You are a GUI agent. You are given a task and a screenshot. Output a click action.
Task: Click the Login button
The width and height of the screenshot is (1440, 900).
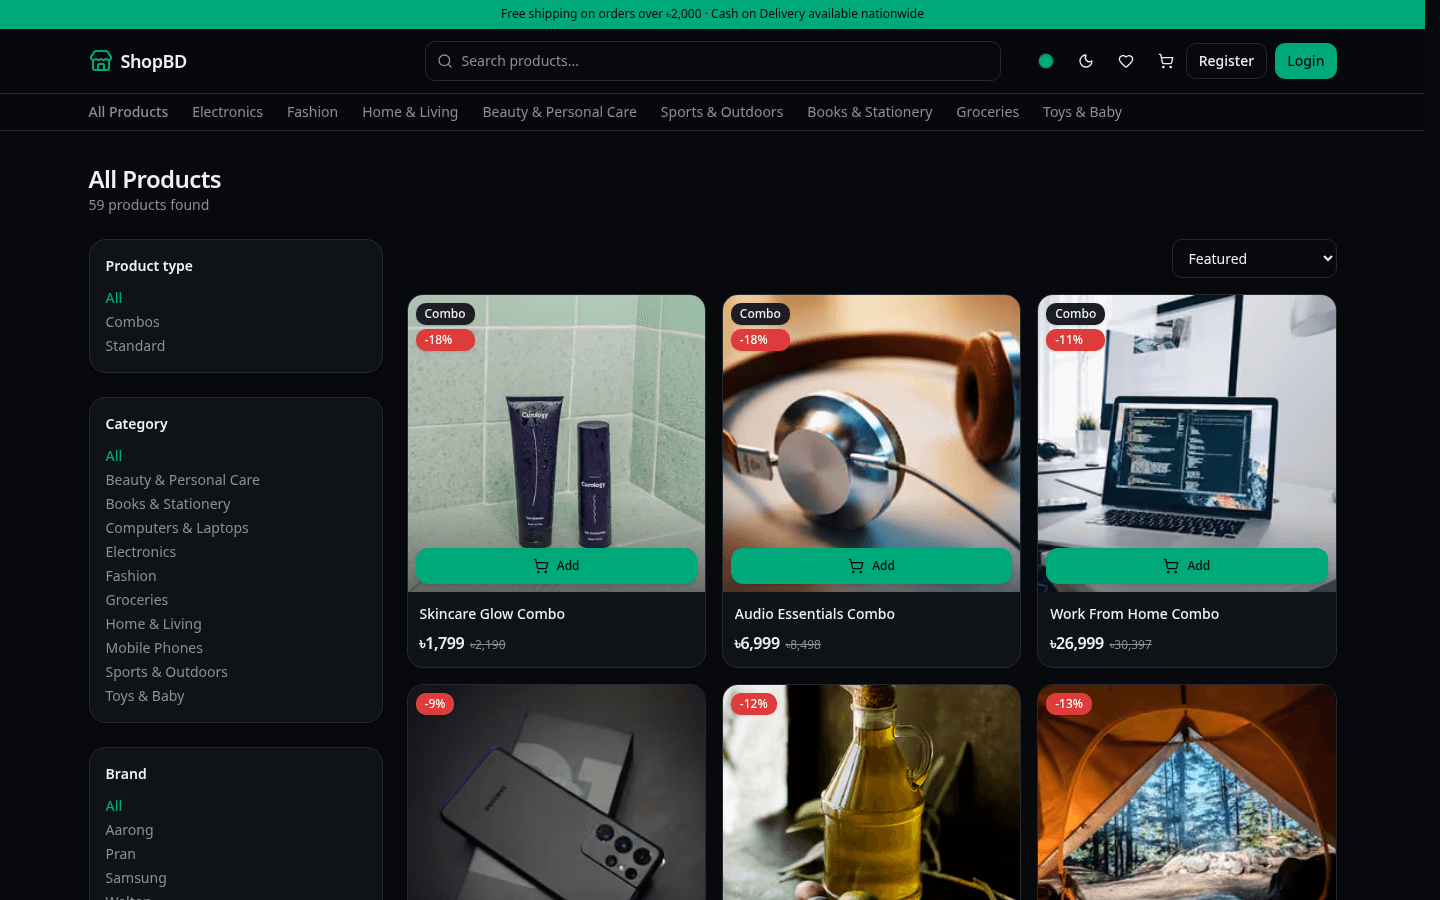[x=1306, y=61]
